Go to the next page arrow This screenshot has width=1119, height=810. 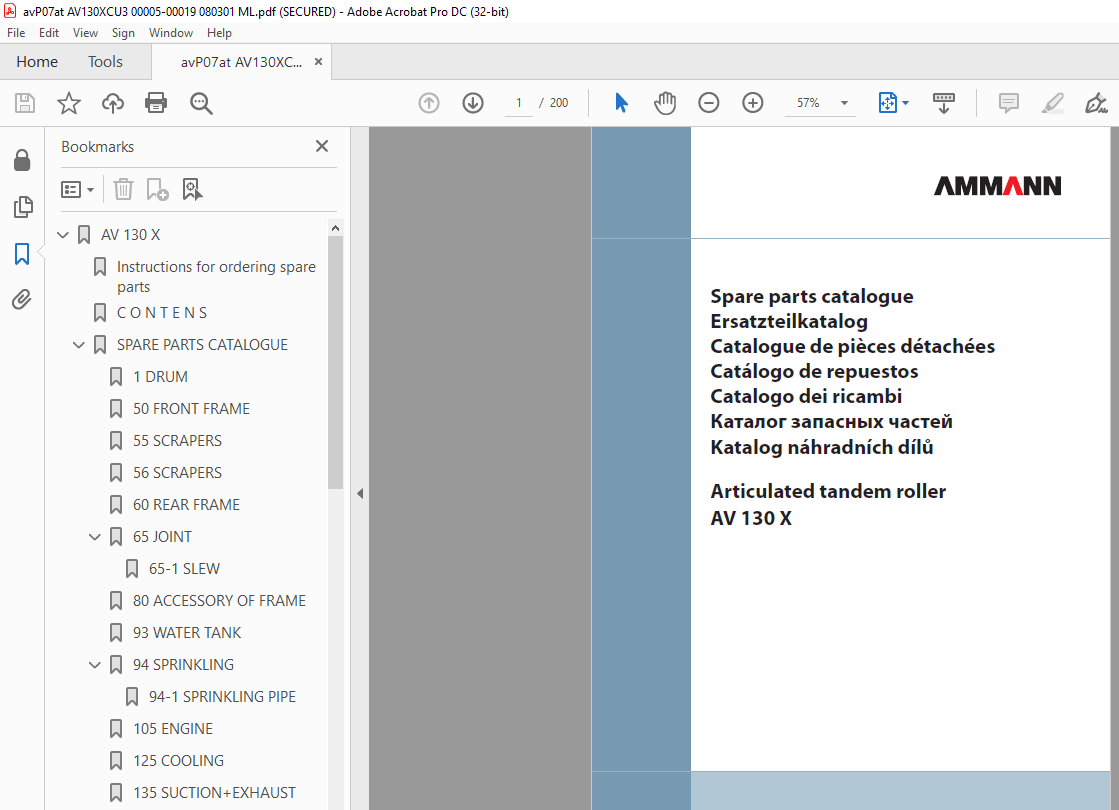[x=473, y=103]
